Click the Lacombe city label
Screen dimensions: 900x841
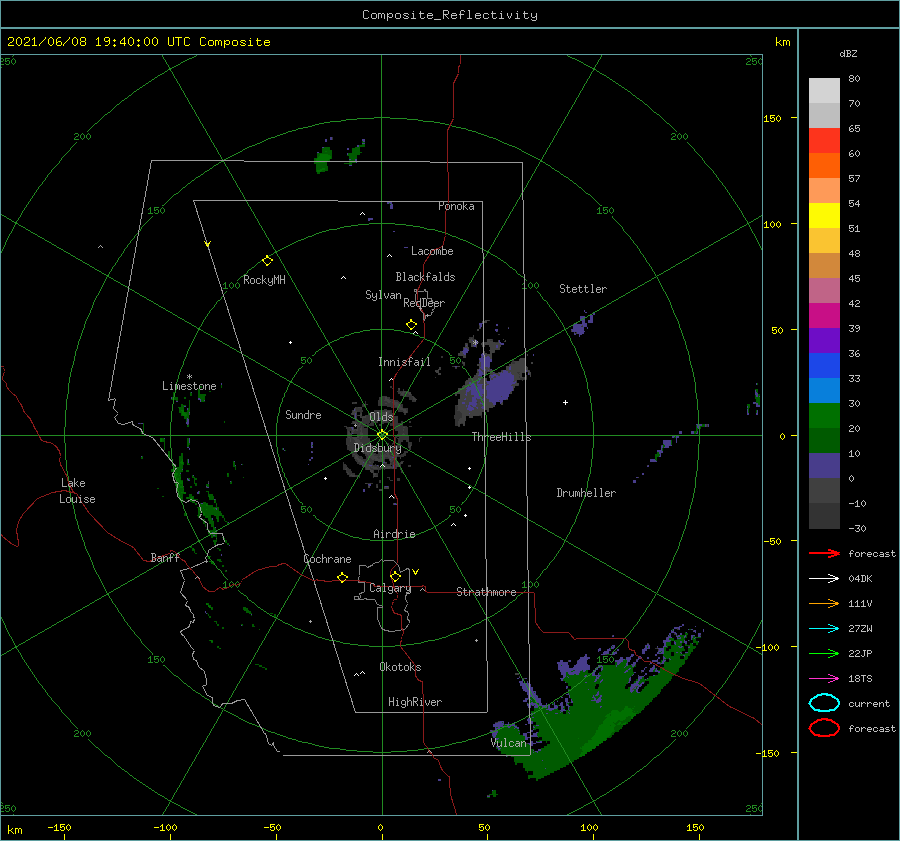[x=432, y=251]
